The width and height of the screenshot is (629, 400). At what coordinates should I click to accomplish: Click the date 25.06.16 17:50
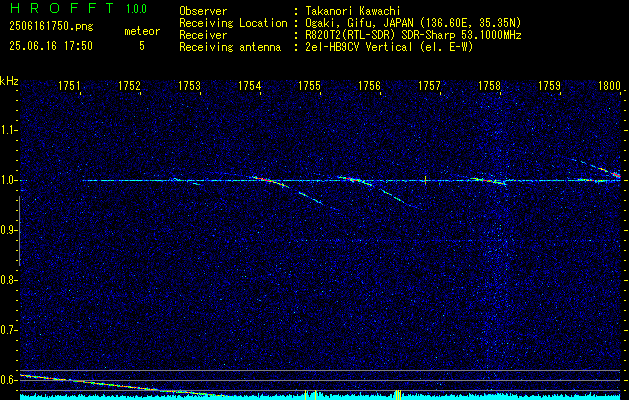click(x=51, y=46)
